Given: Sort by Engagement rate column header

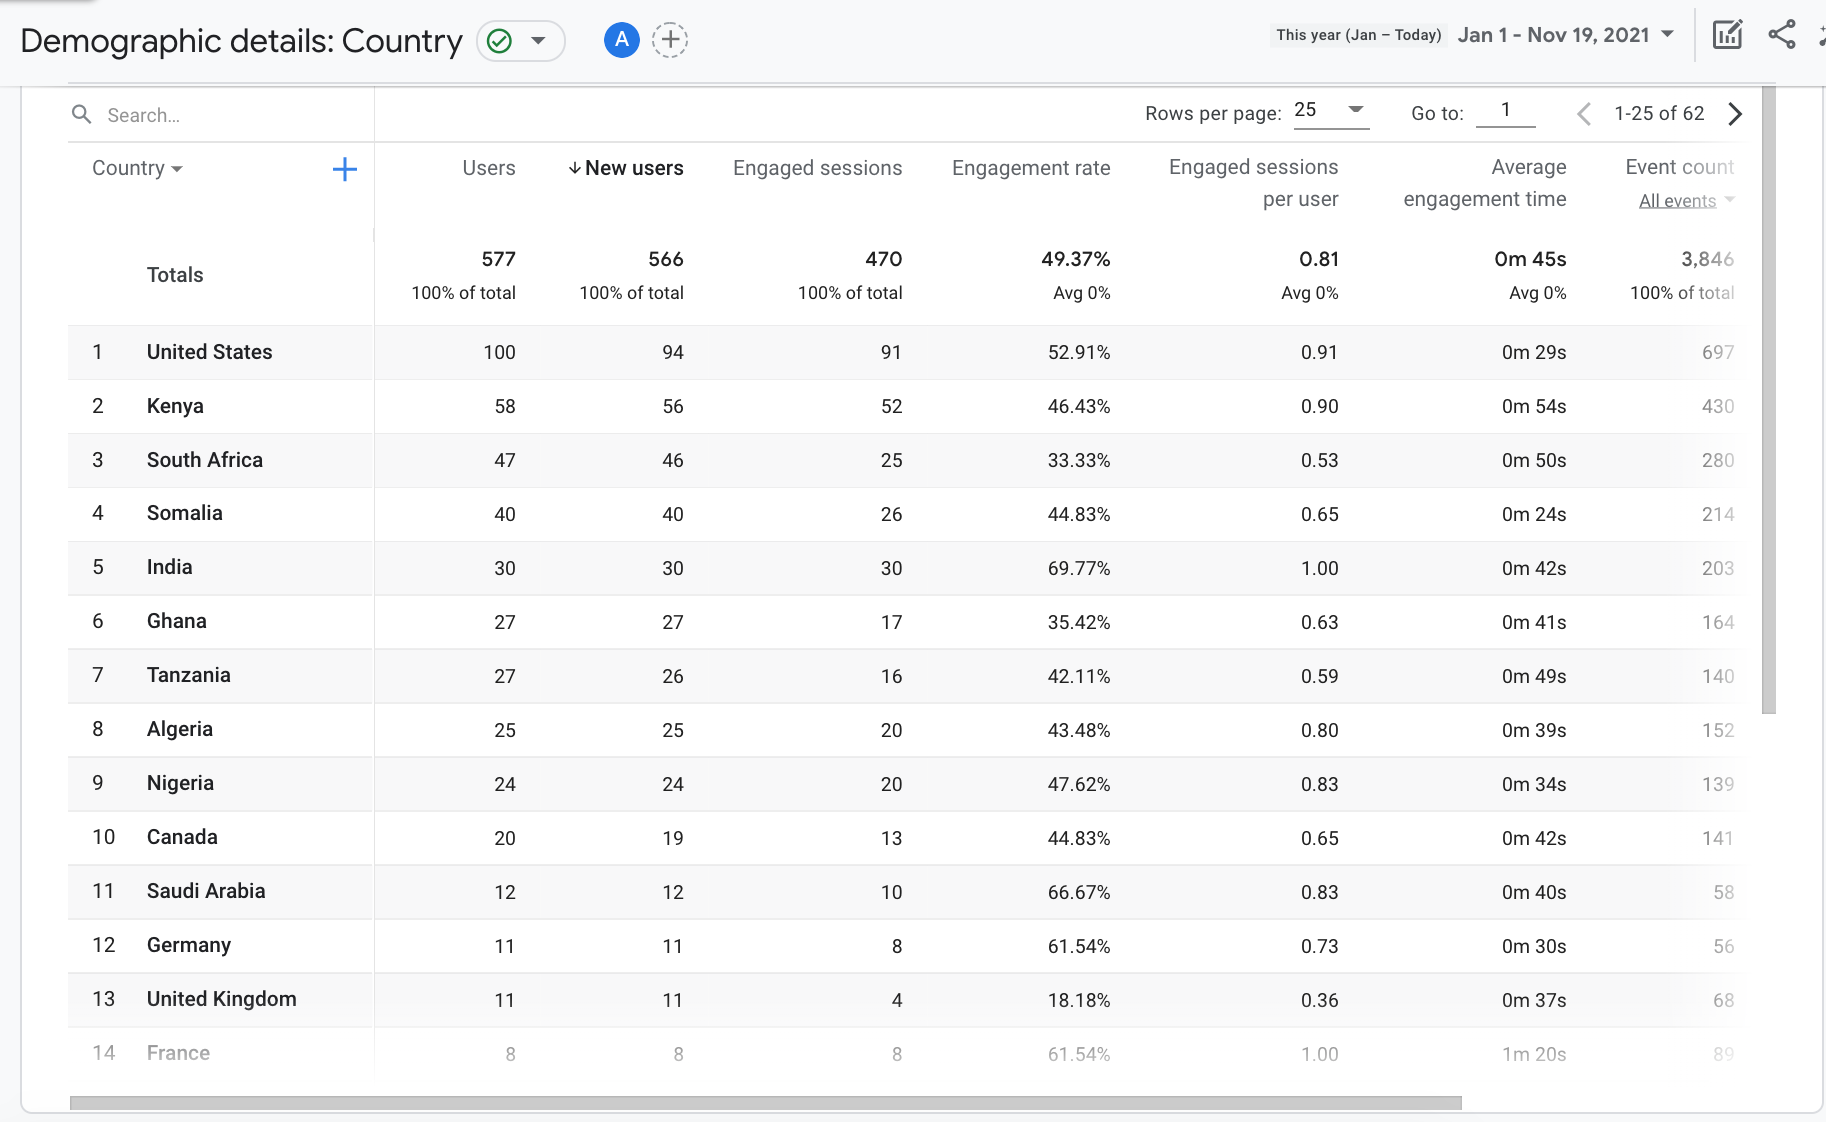Looking at the screenshot, I should (x=1030, y=168).
